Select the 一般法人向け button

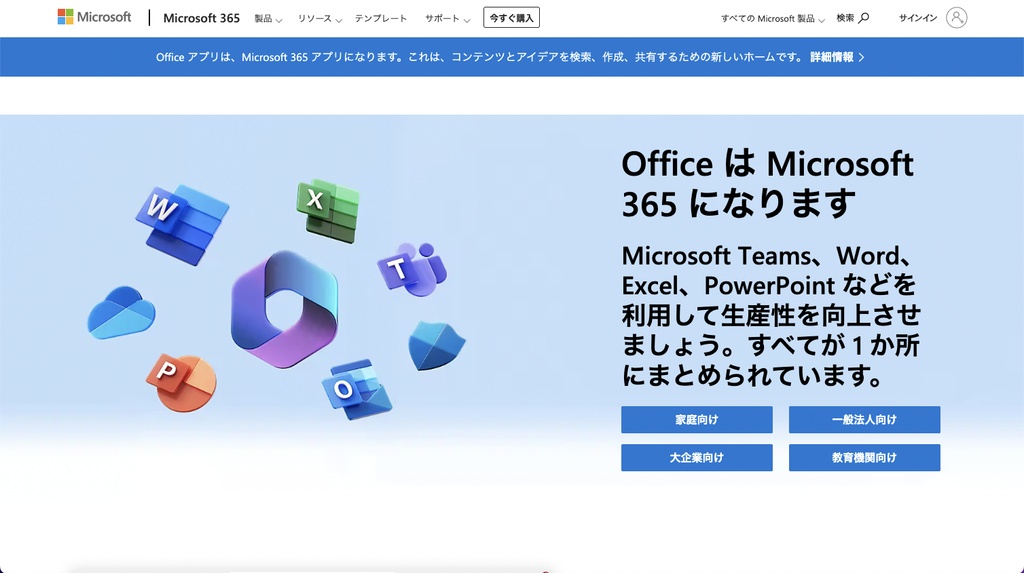(865, 419)
